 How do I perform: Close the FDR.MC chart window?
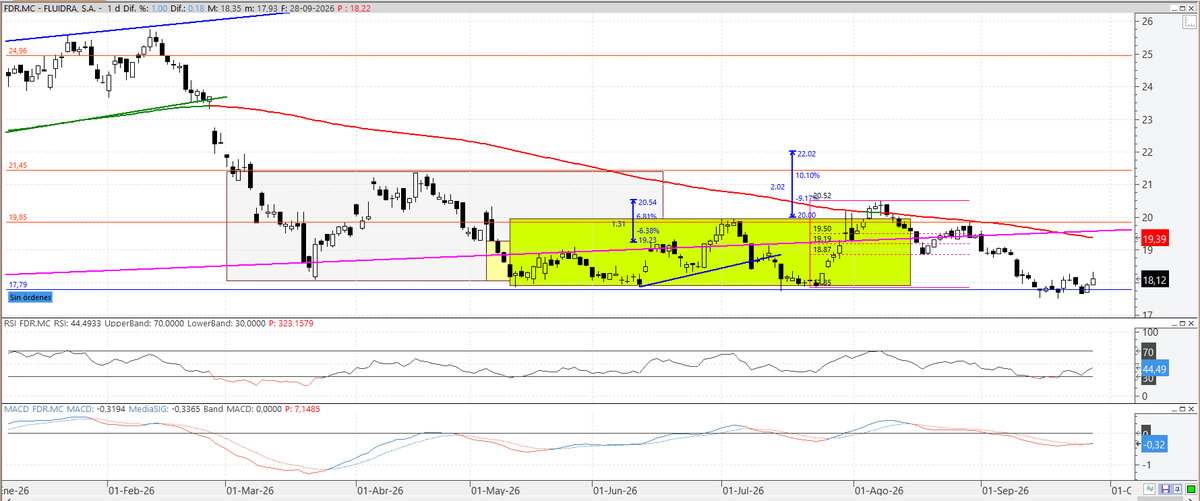(x=1191, y=8)
